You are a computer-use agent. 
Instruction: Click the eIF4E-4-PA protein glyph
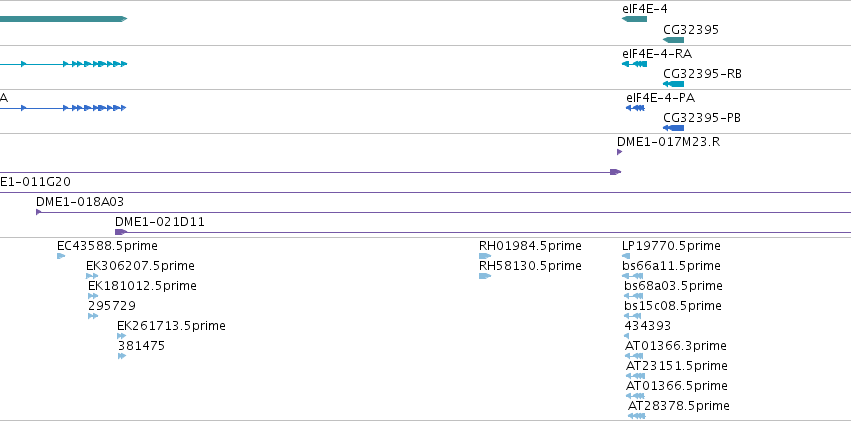pyautogui.click(x=636, y=108)
